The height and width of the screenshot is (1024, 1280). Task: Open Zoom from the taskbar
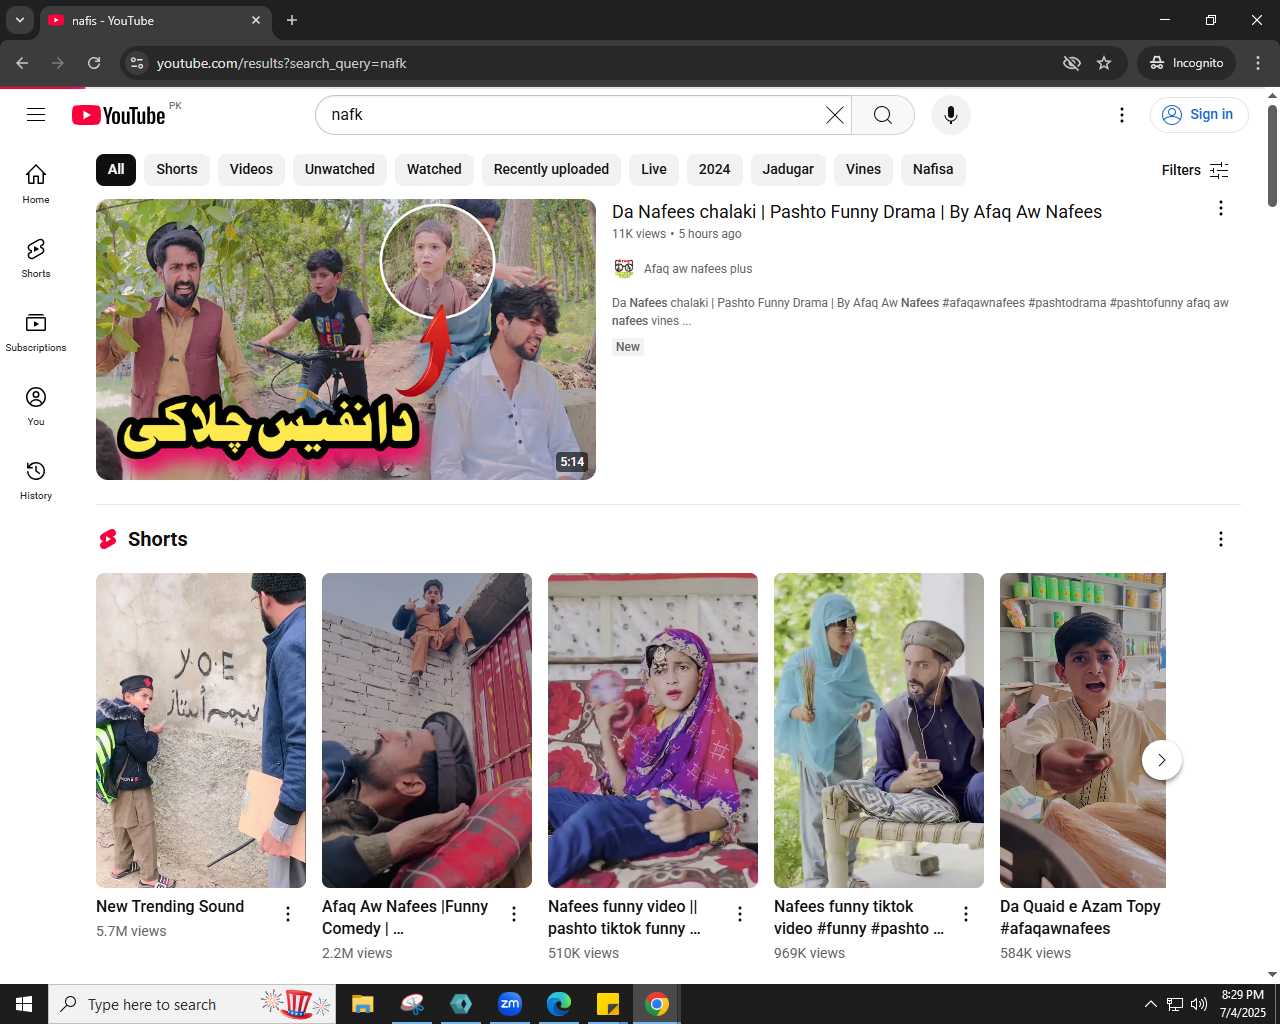click(510, 1004)
